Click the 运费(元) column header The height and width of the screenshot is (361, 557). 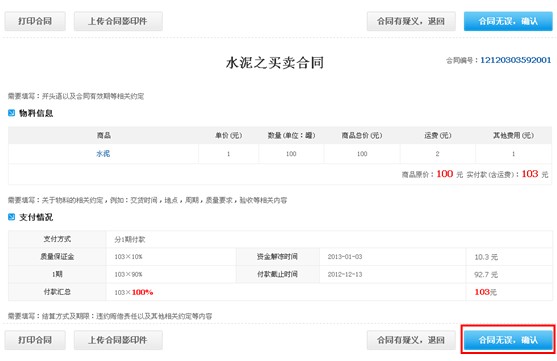[438, 135]
